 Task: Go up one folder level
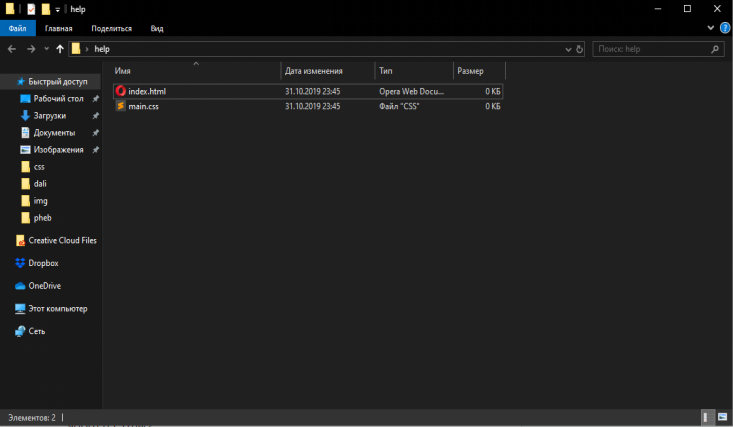(x=60, y=49)
